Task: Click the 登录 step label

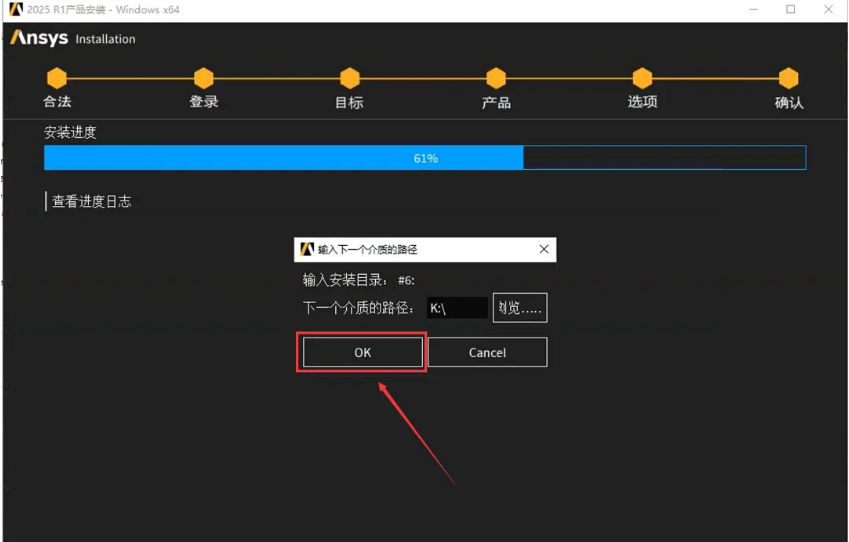Action: coord(204,101)
